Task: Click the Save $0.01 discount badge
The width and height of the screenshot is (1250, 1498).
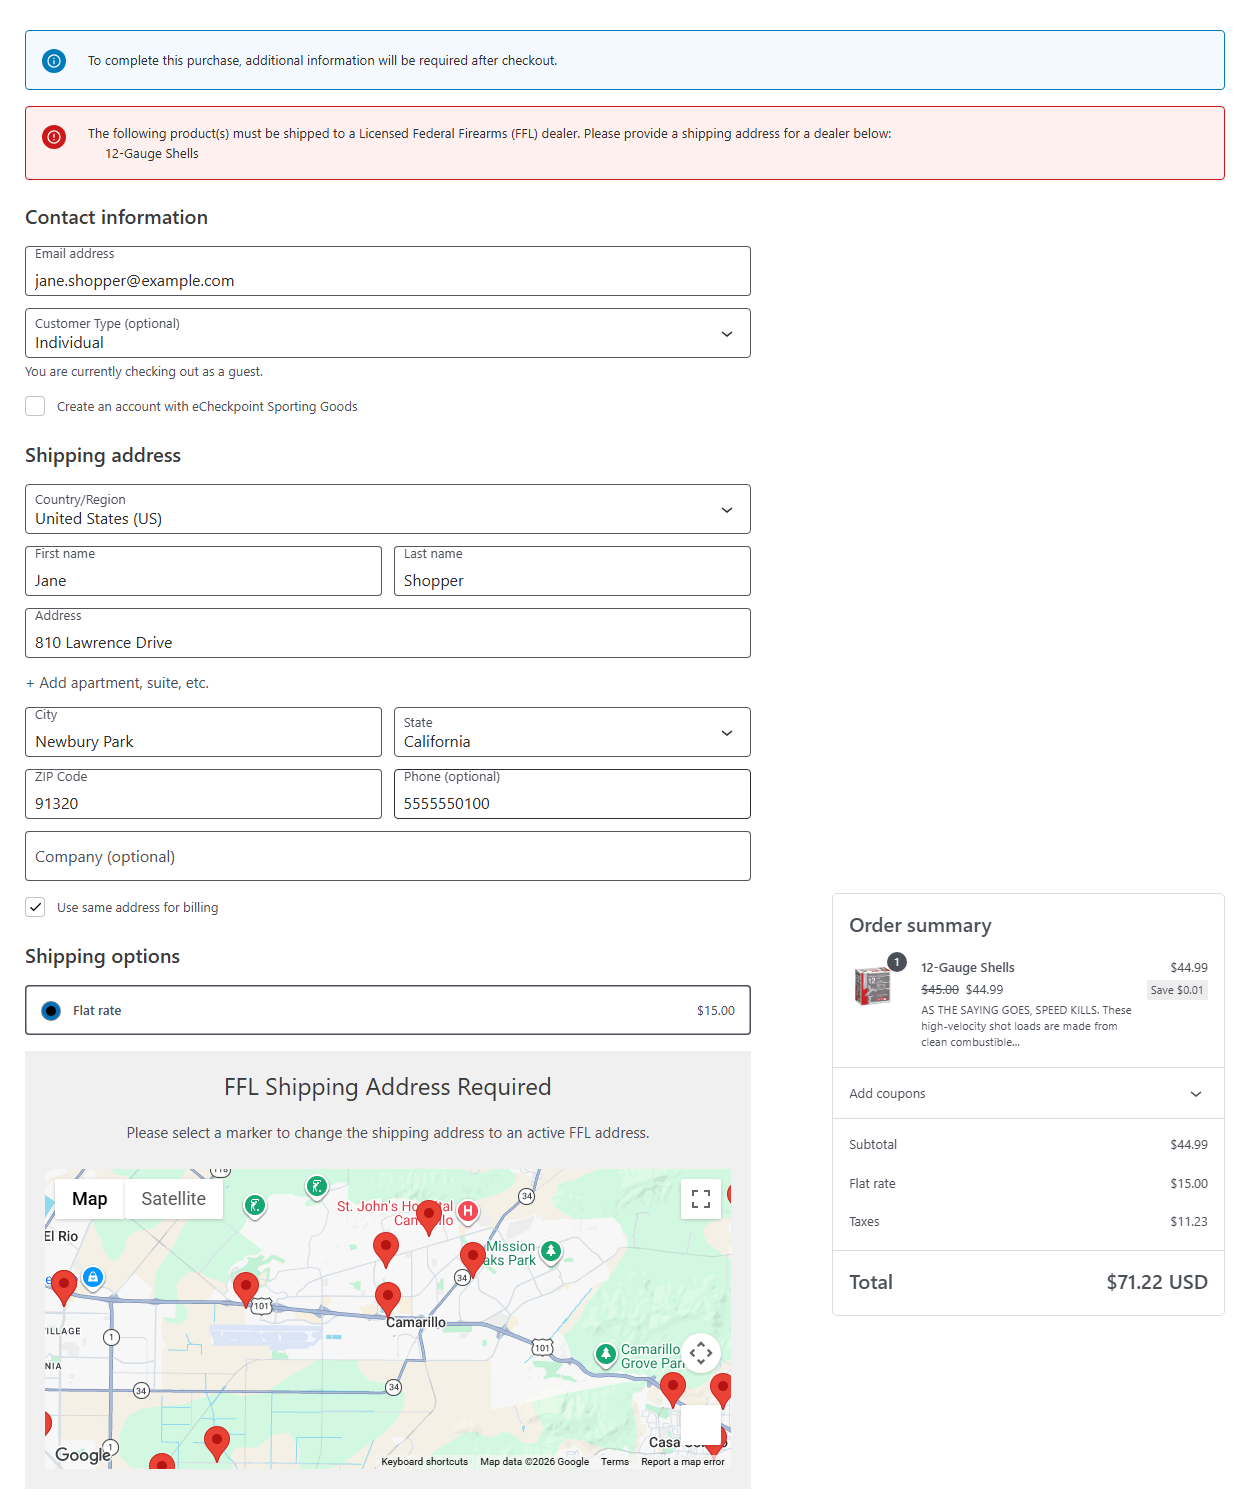Action: coord(1177,990)
